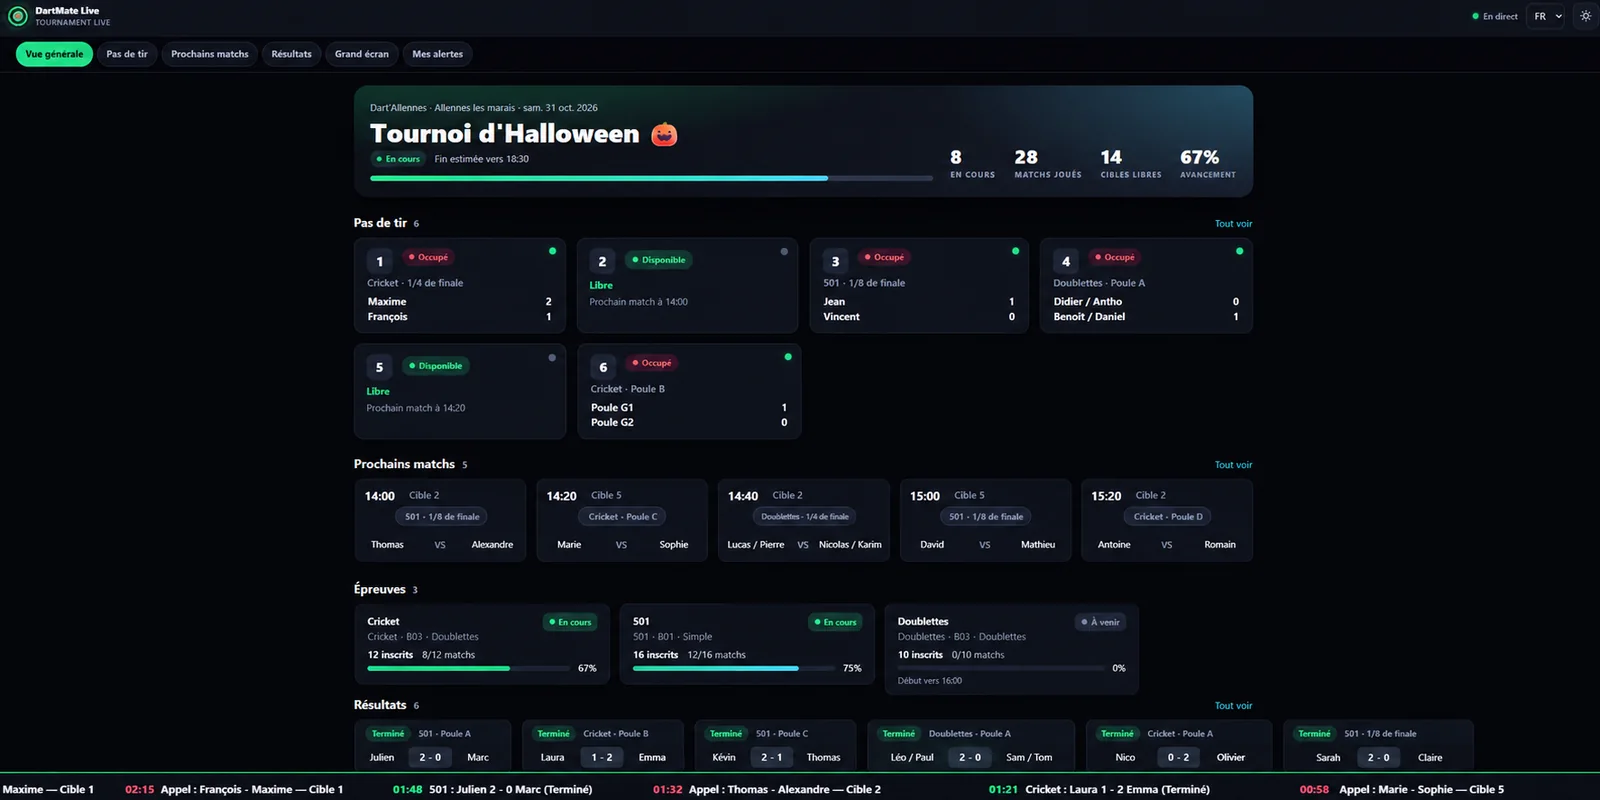Toggle the light/dark theme sun icon
The width and height of the screenshot is (1600, 800).
click(1585, 16)
